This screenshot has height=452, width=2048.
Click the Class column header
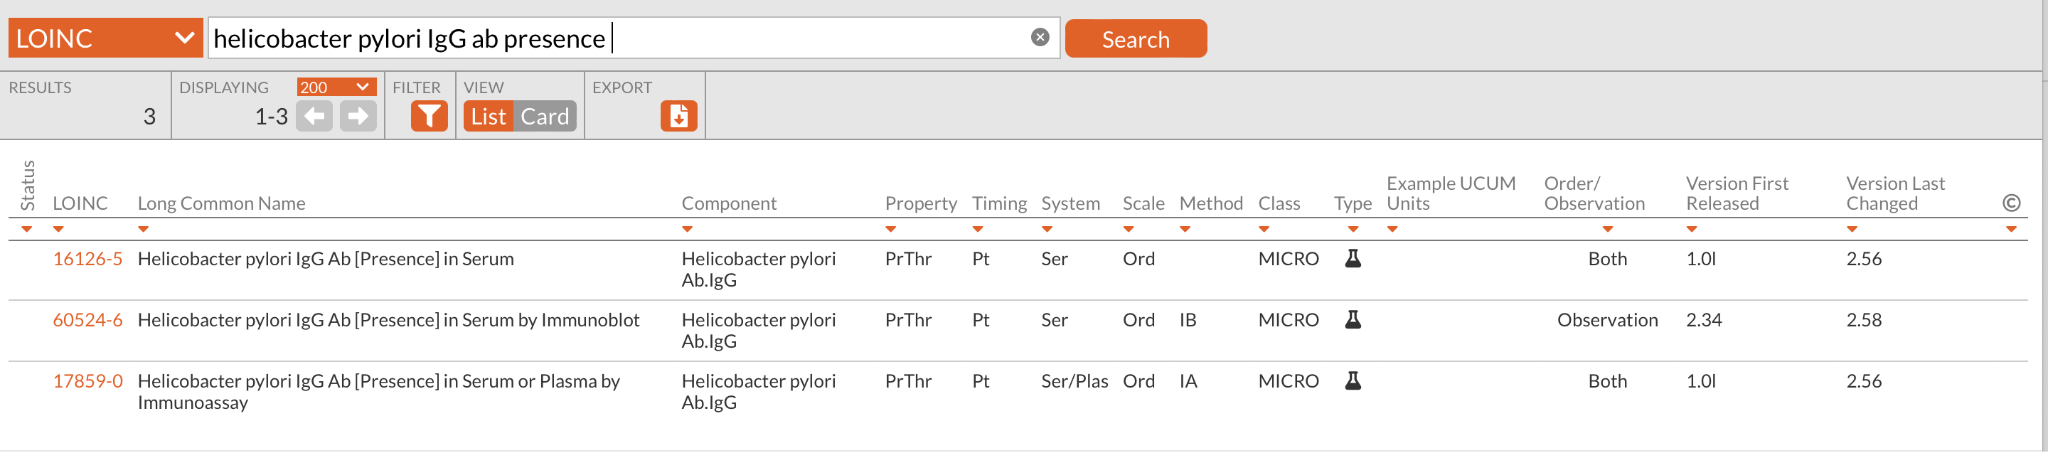pos(1279,203)
